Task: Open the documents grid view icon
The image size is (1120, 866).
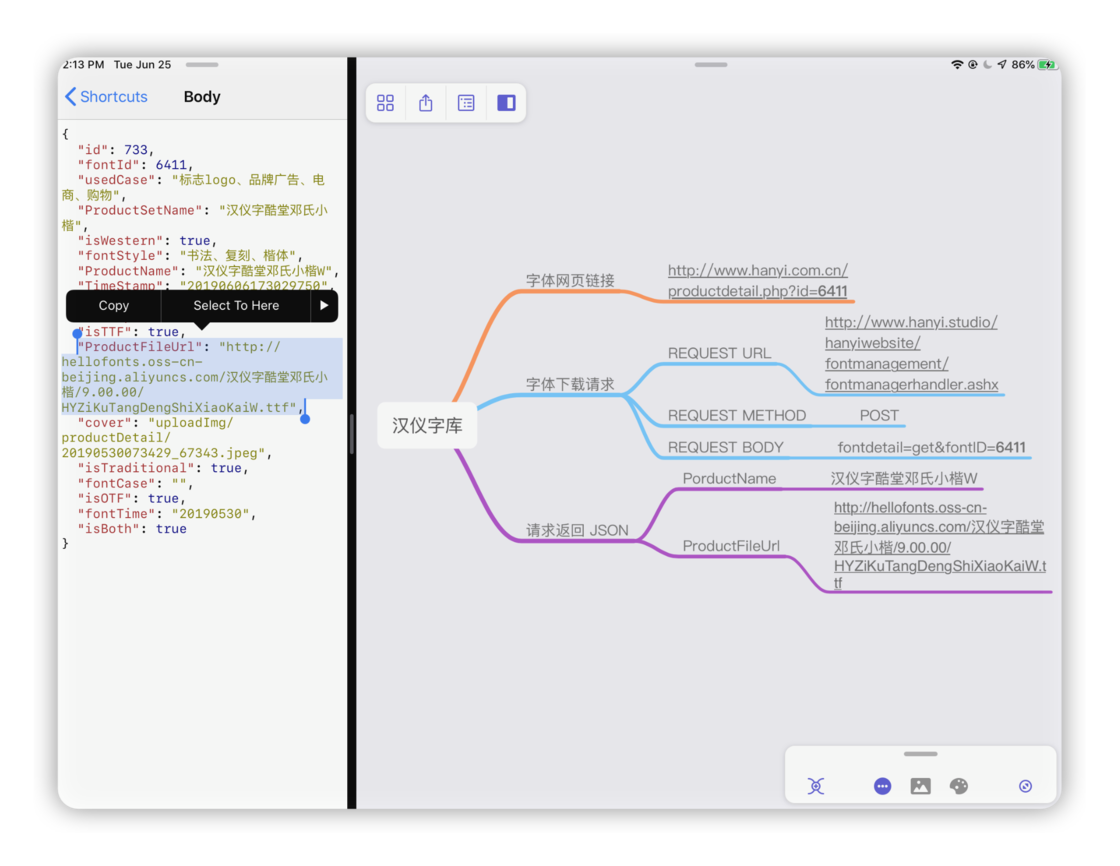Action: [385, 103]
